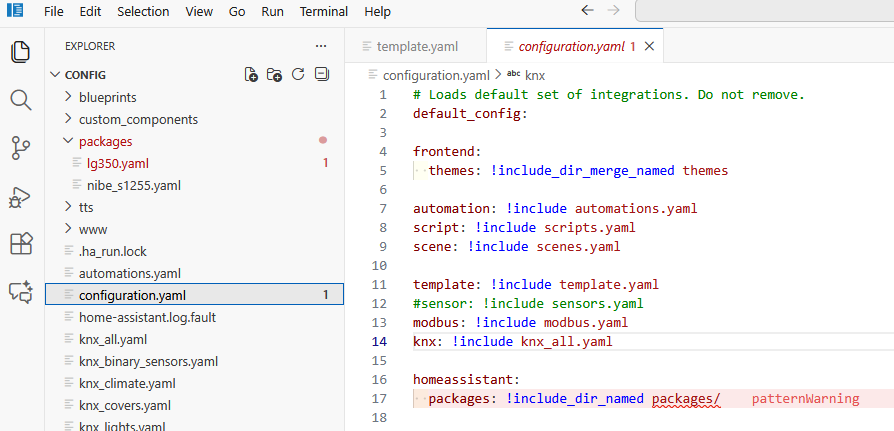The height and width of the screenshot is (431, 894).
Task: Refresh the Explorer file list
Action: [x=297, y=75]
